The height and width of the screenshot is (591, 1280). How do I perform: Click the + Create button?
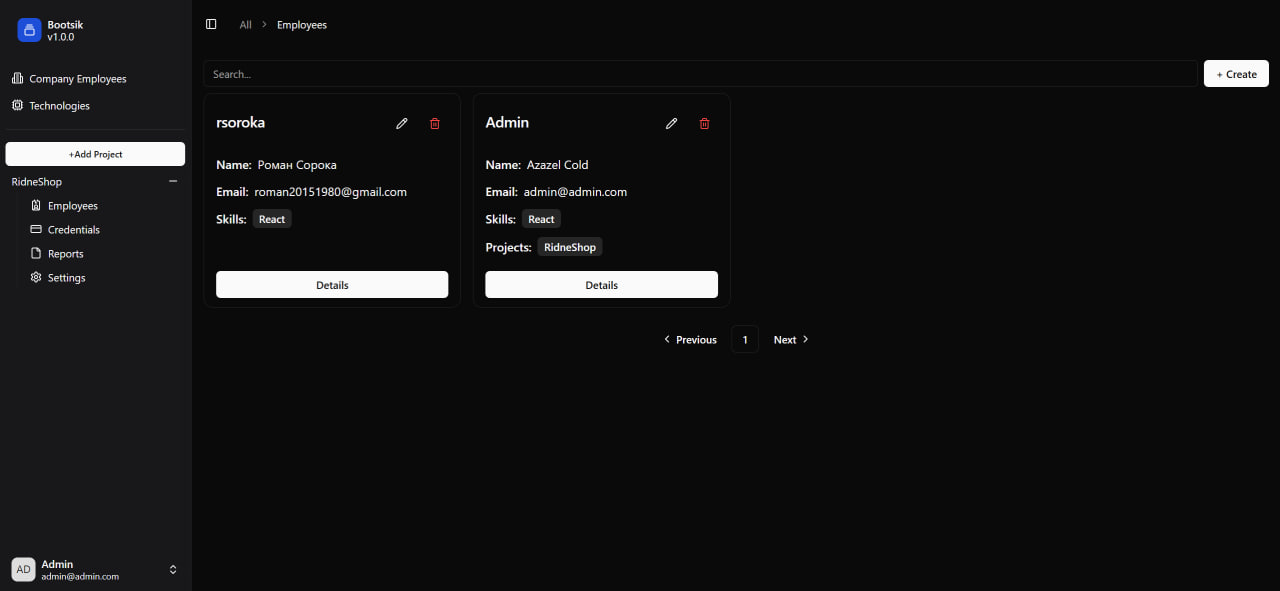[x=1236, y=74]
